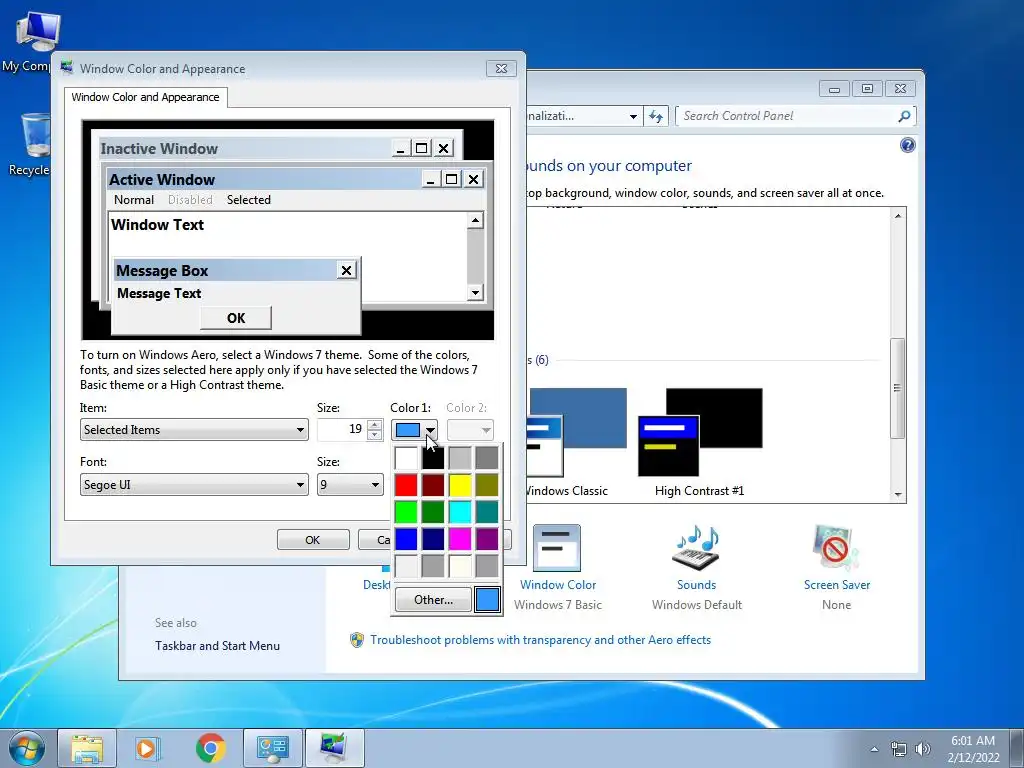Pick the dark maroon color swatch
1024x768 pixels.
pyautogui.click(x=432, y=485)
